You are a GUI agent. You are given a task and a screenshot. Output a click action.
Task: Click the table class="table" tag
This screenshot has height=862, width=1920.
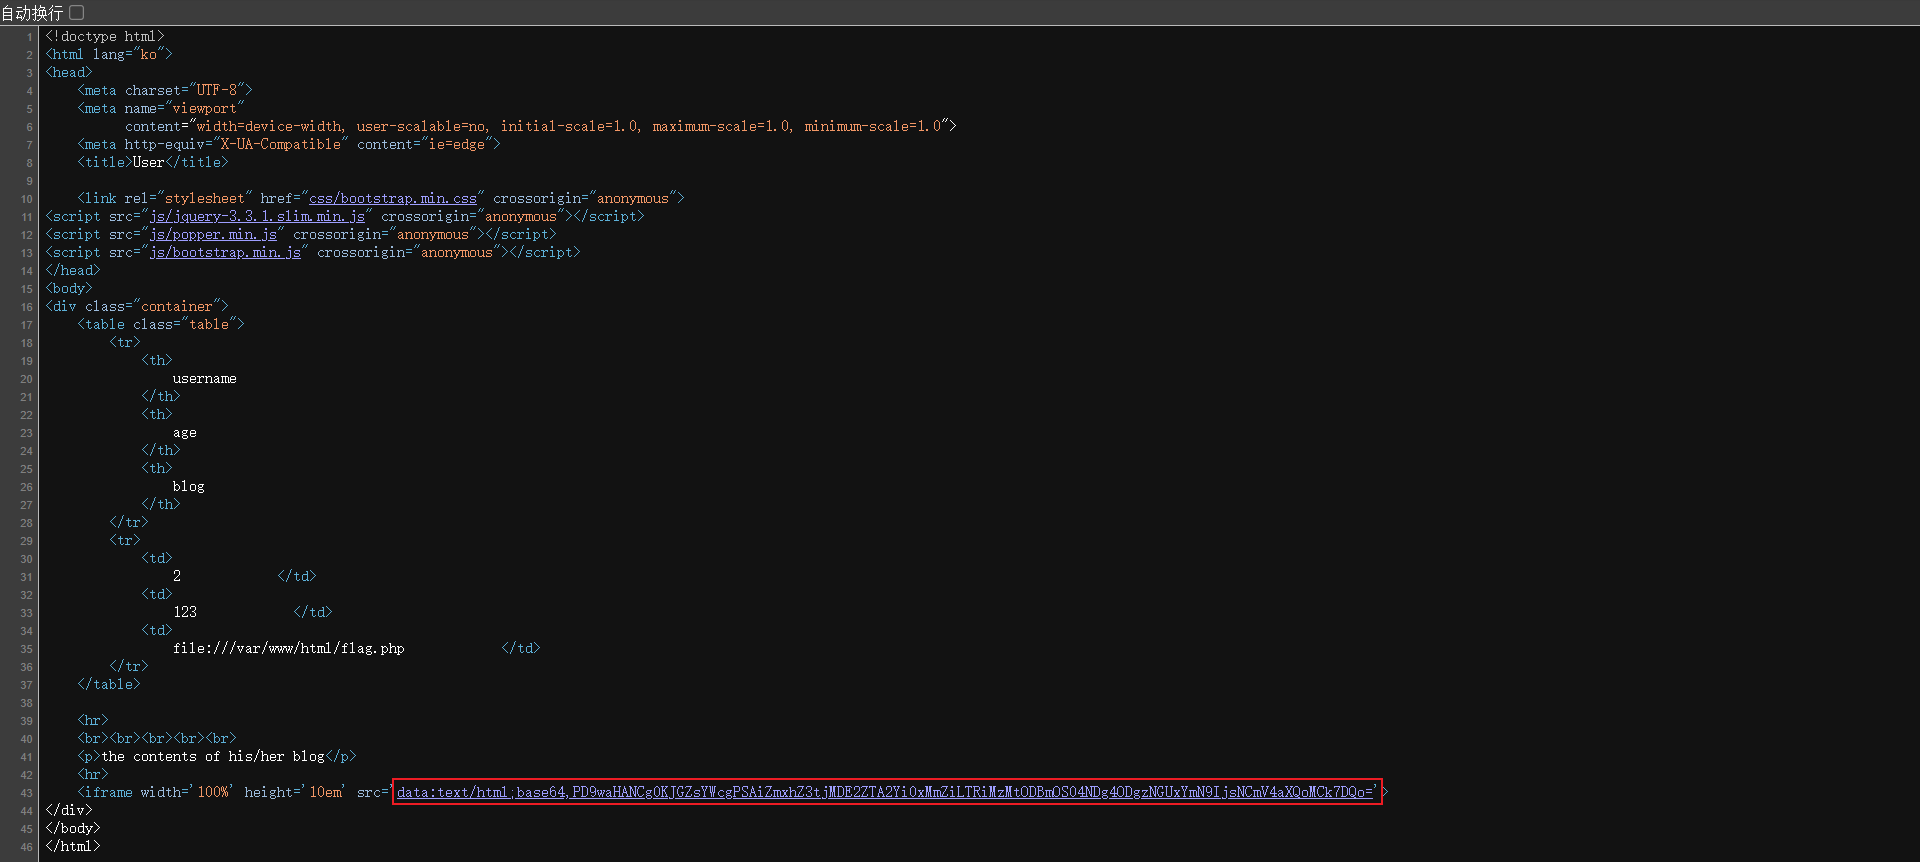pos(161,325)
